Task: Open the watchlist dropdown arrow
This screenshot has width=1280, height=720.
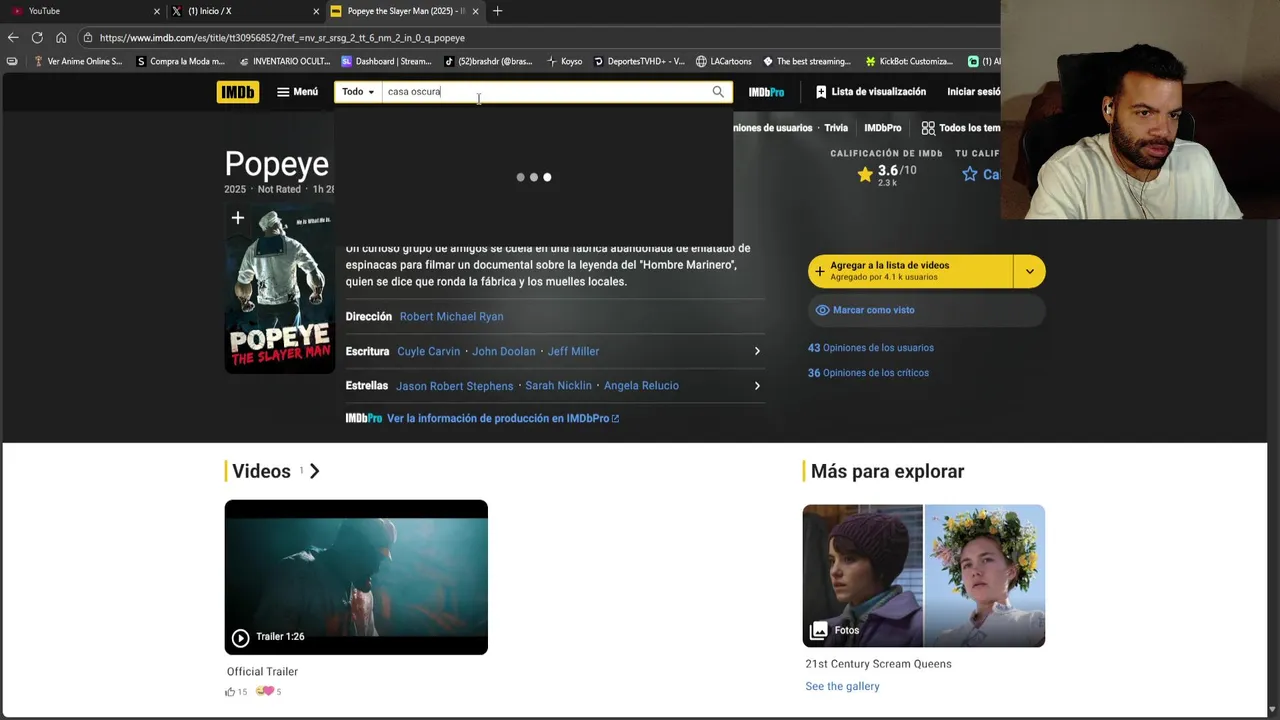Action: pyautogui.click(x=1030, y=271)
